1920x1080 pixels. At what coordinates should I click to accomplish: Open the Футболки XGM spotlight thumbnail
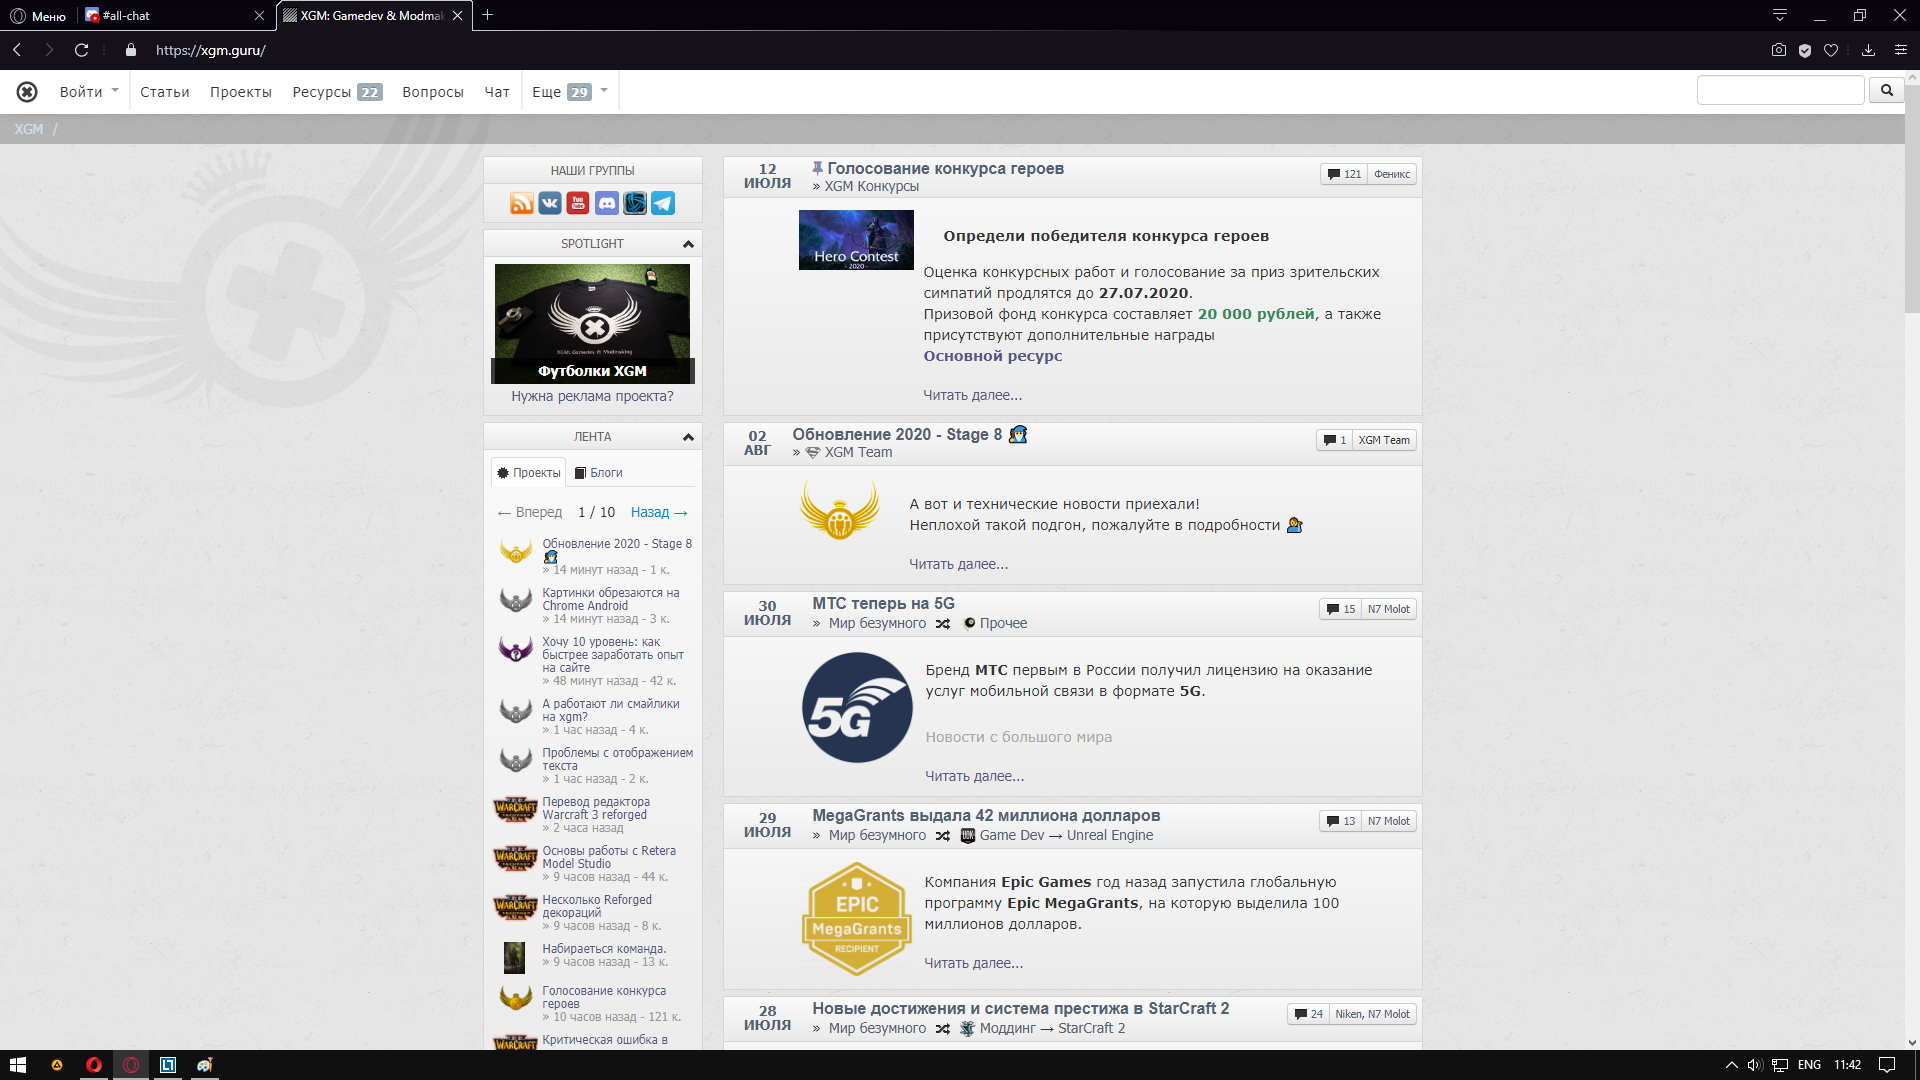[x=592, y=324]
